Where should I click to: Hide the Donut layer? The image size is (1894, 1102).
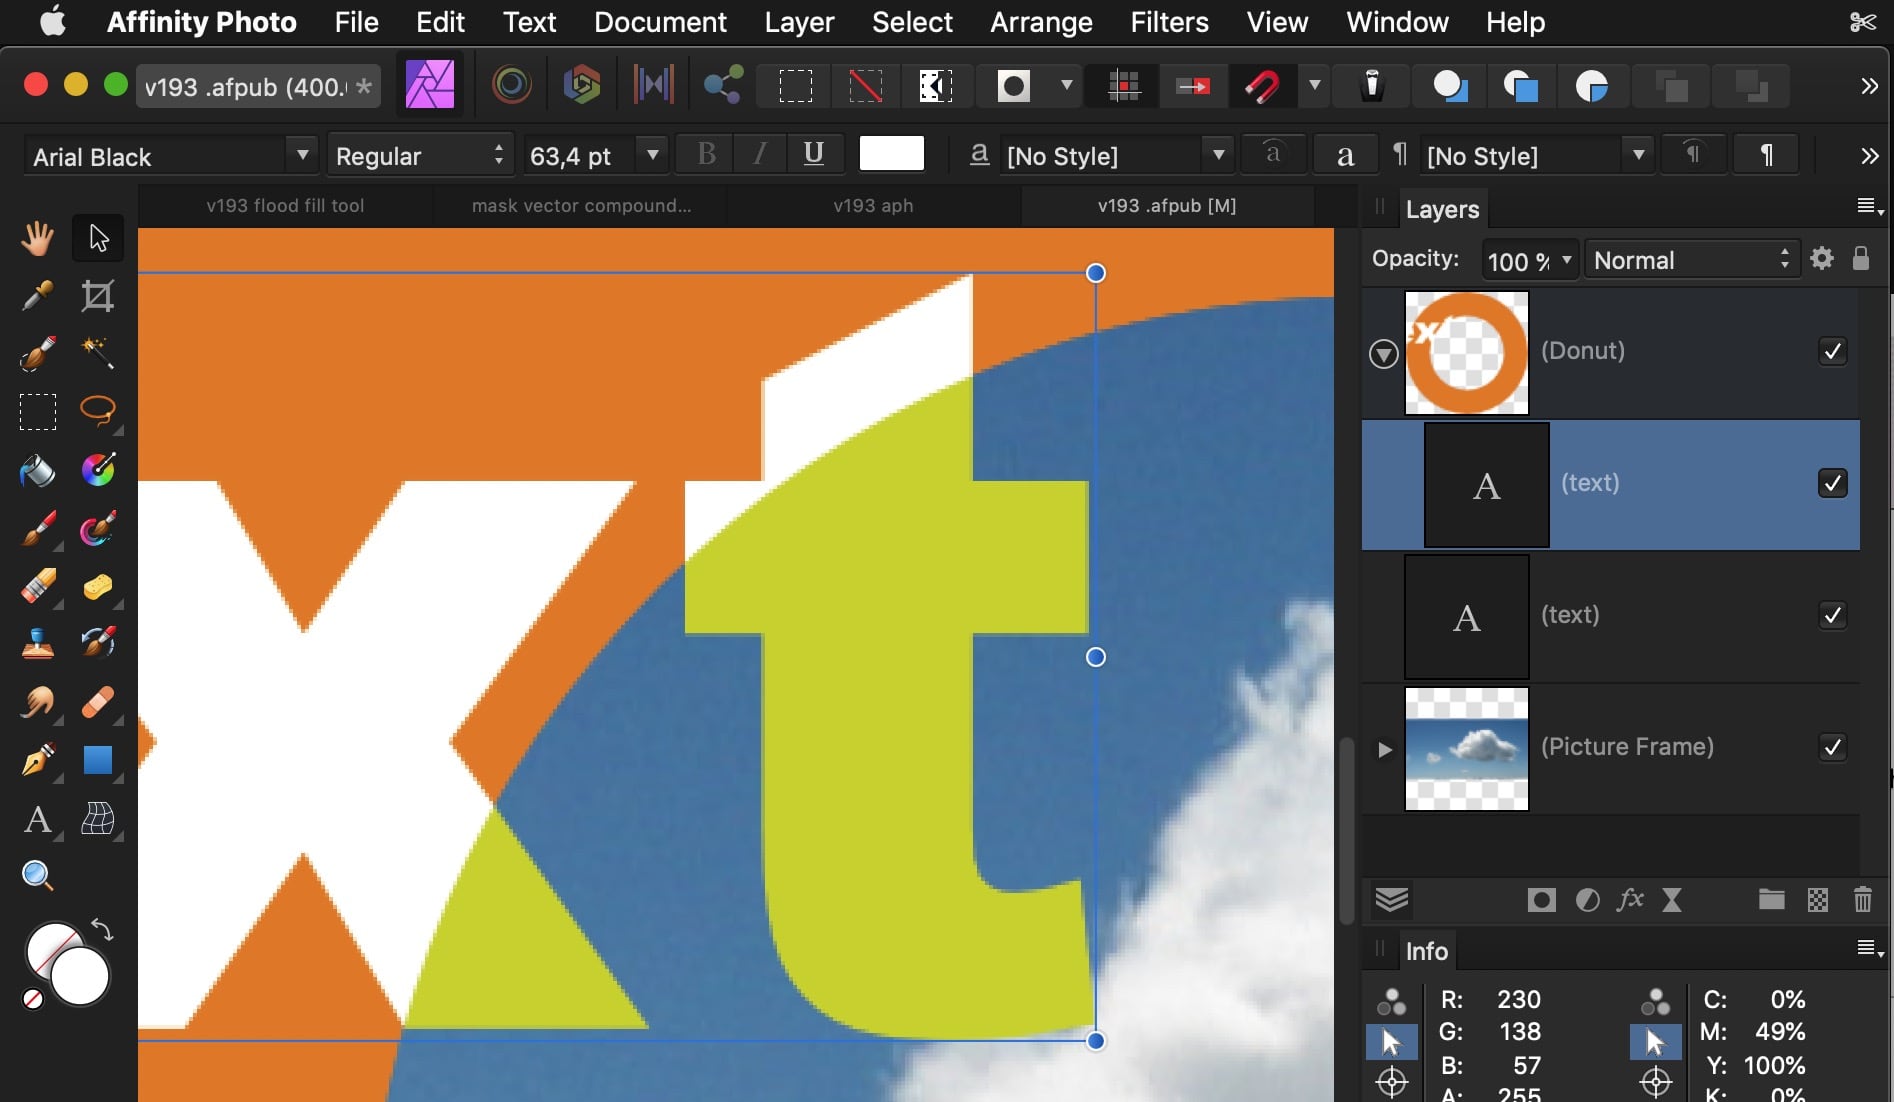click(1832, 352)
